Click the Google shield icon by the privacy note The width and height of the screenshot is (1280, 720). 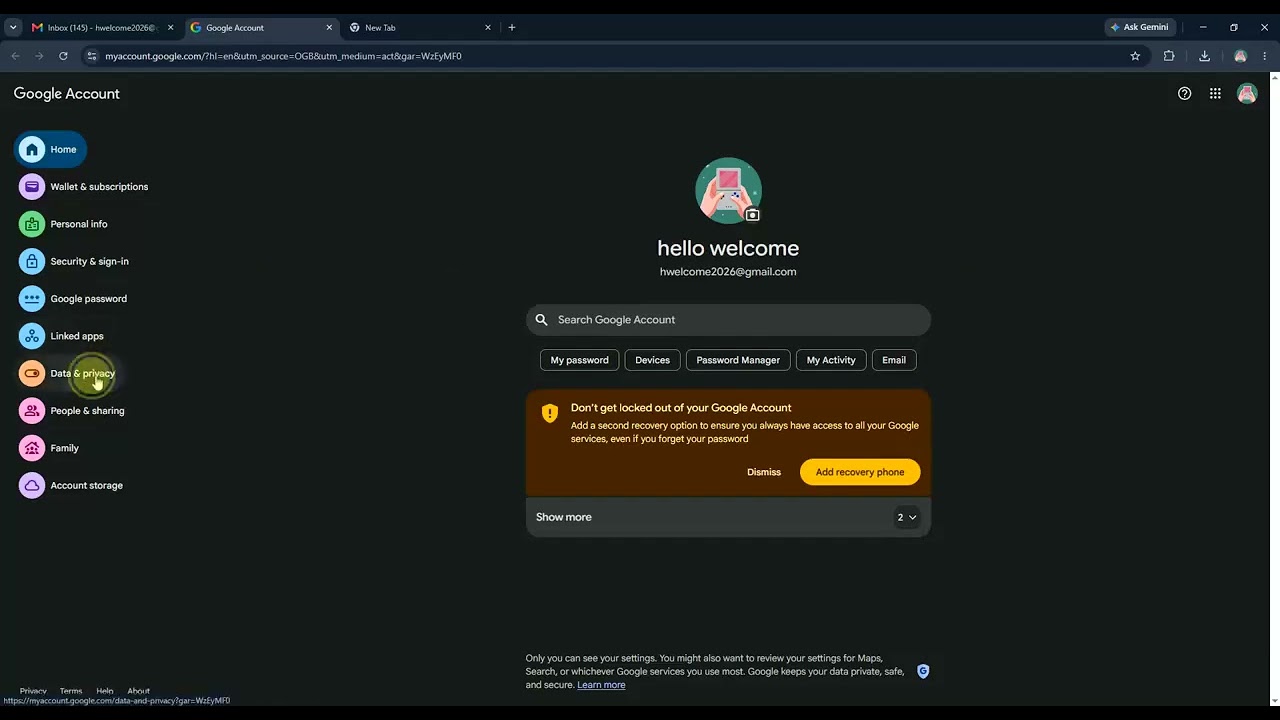923,671
